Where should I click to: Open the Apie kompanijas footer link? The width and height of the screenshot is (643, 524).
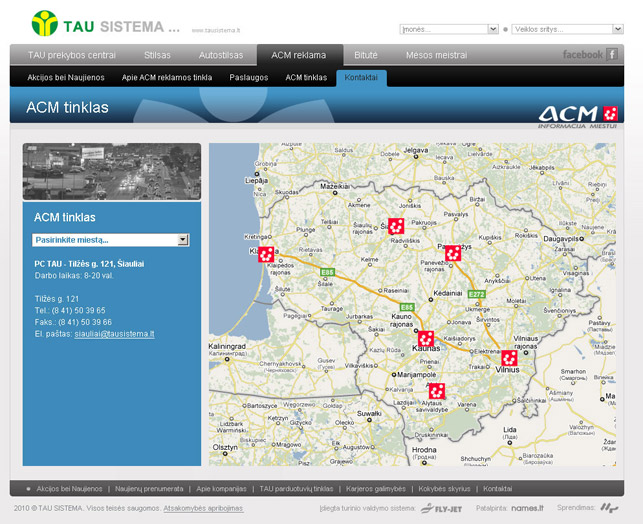pos(221,489)
